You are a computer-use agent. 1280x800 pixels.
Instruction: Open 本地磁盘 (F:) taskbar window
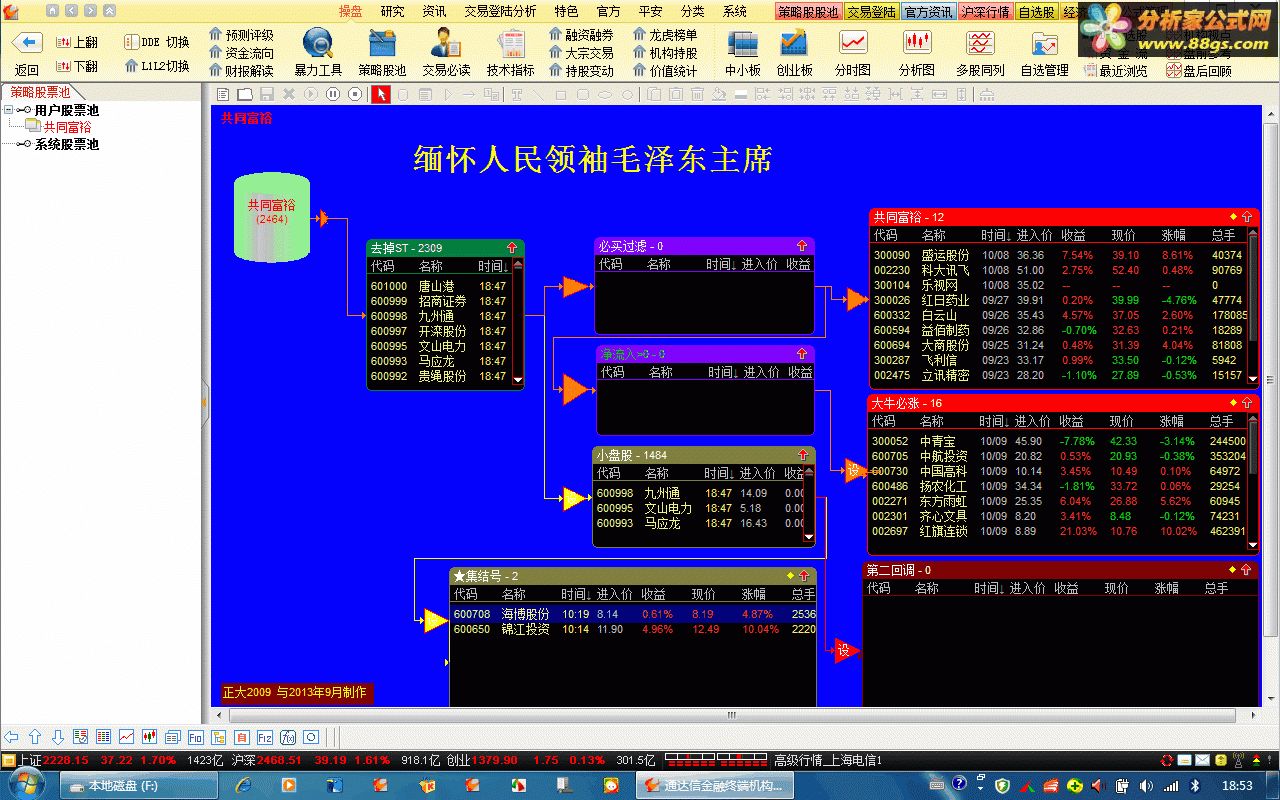coord(138,786)
